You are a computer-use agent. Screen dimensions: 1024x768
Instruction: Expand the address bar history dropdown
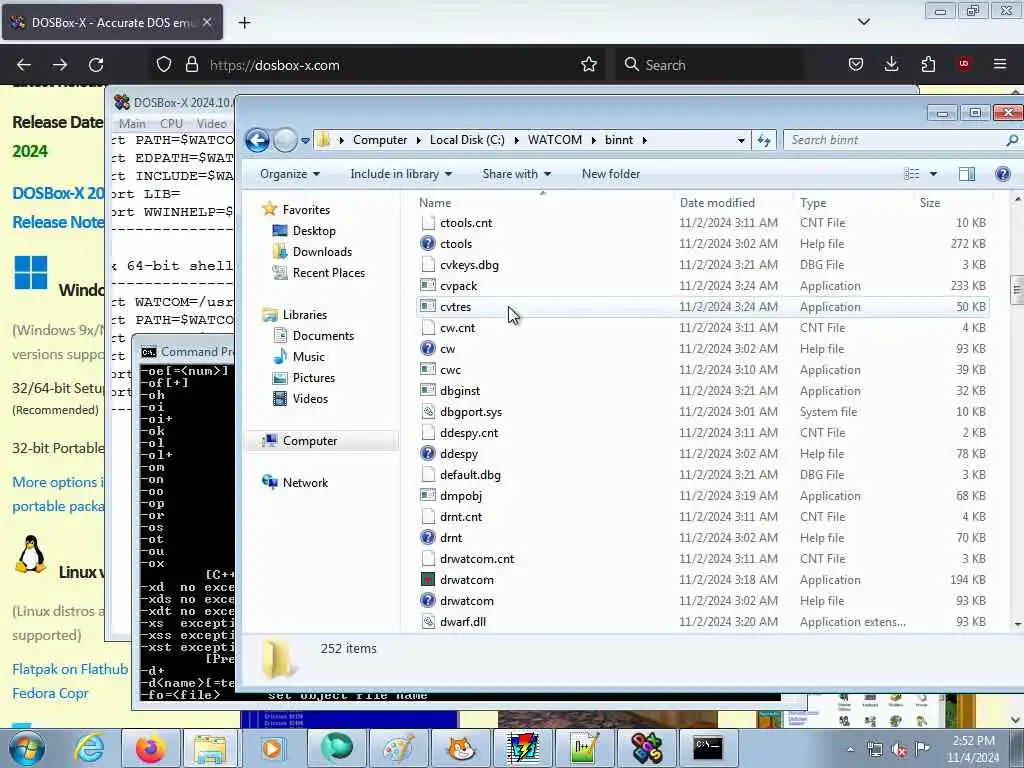[x=741, y=140]
